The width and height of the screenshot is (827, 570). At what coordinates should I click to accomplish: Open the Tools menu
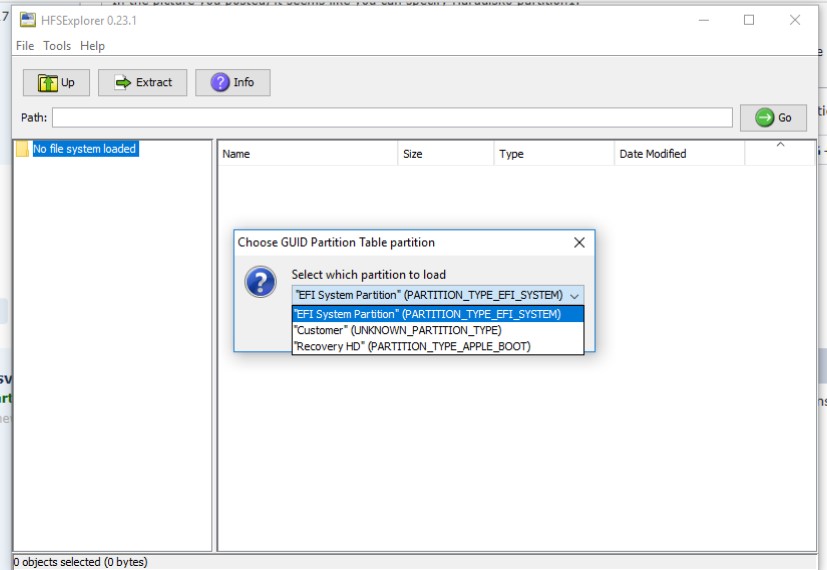pos(57,46)
